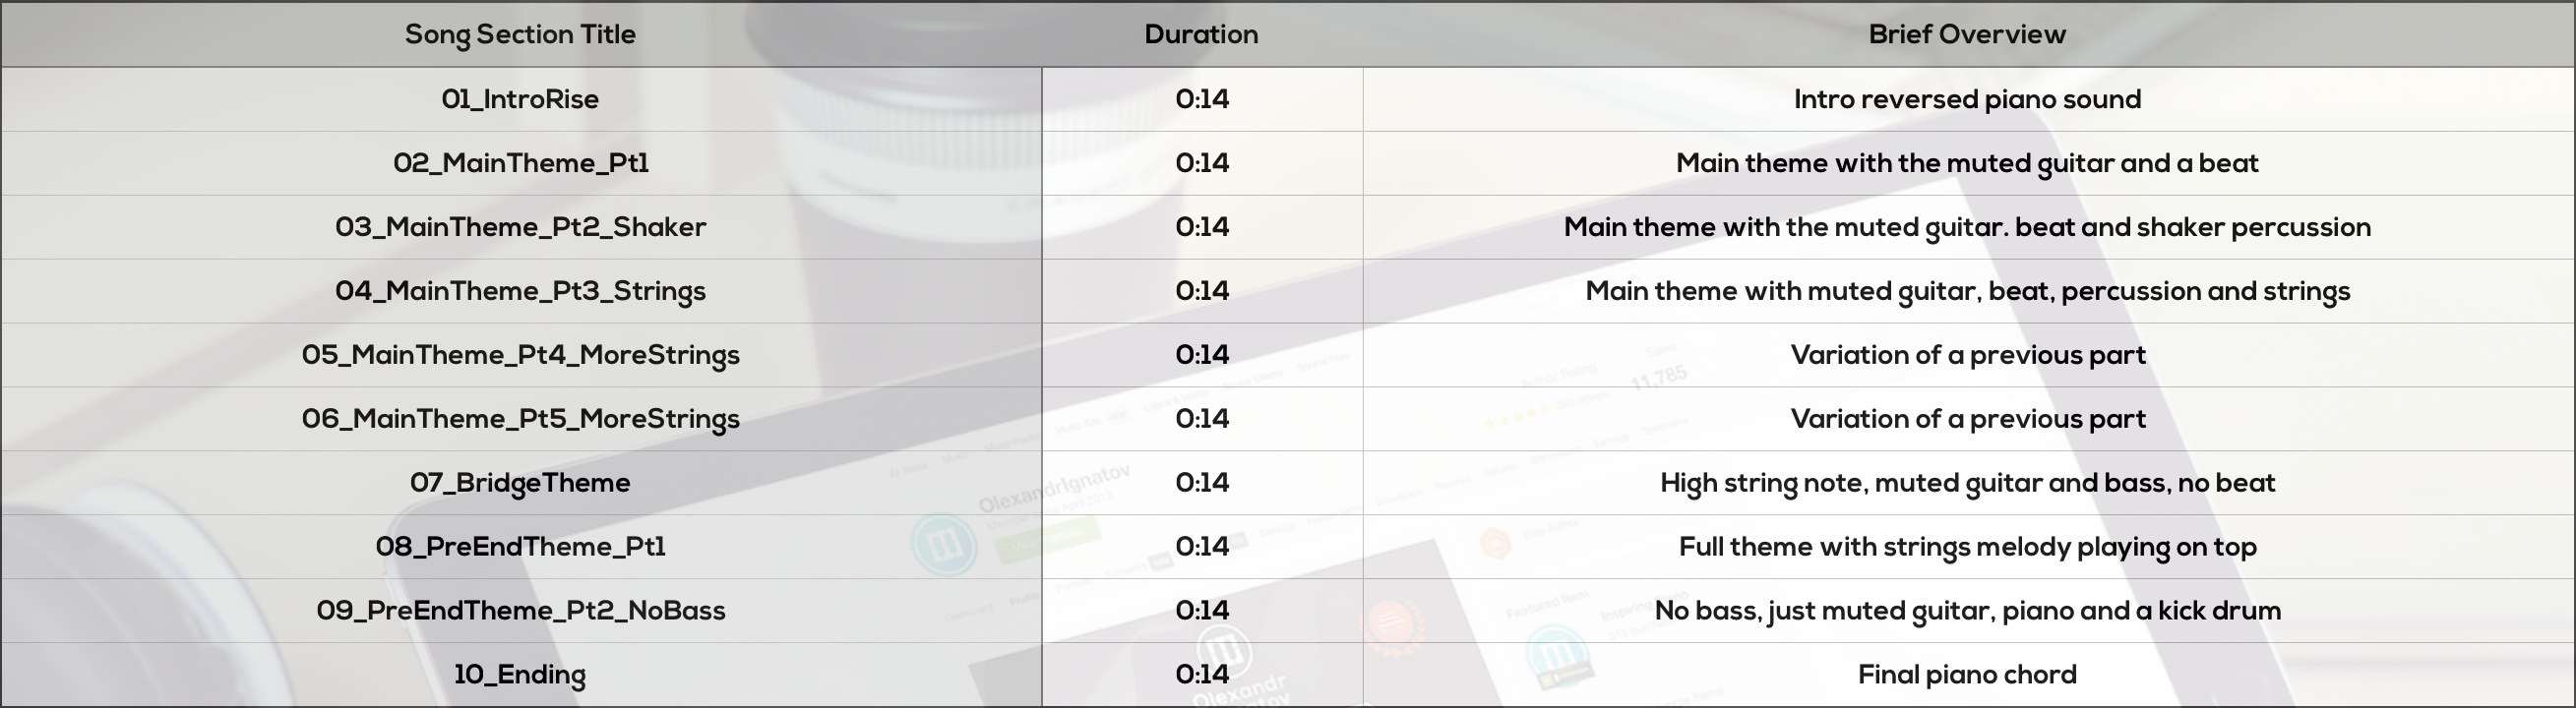Click the 08_PreEndTheme_Pt1 section title
This screenshot has height=708, width=2576.
[520, 547]
